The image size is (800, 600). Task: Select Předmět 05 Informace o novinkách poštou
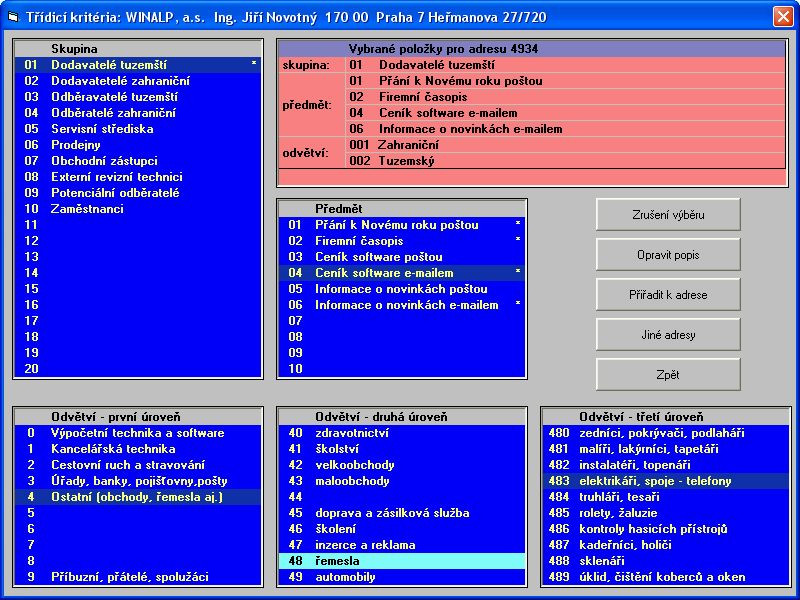click(402, 289)
